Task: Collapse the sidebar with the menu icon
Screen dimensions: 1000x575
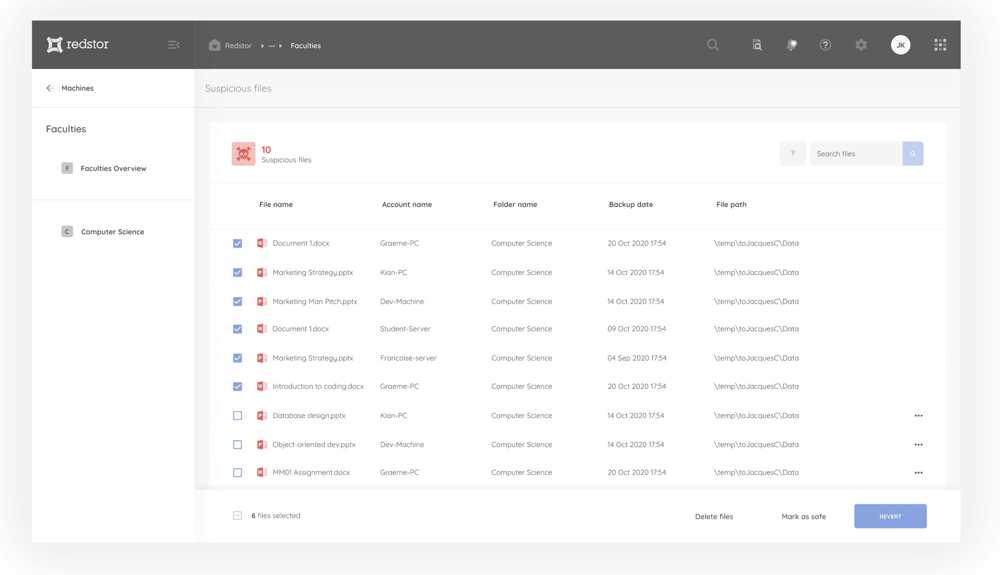Action: tap(174, 45)
